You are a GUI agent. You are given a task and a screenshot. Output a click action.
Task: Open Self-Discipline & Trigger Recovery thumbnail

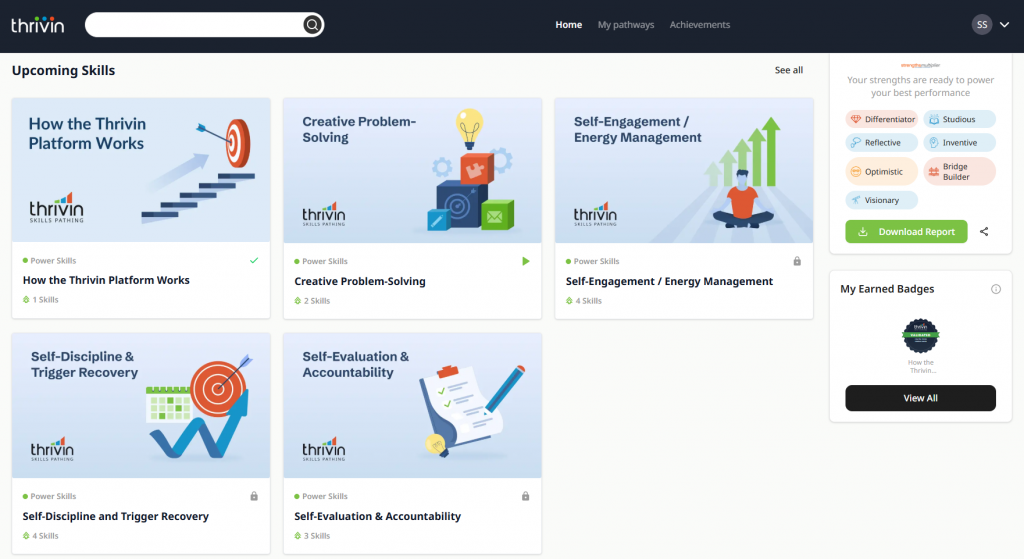[141, 406]
